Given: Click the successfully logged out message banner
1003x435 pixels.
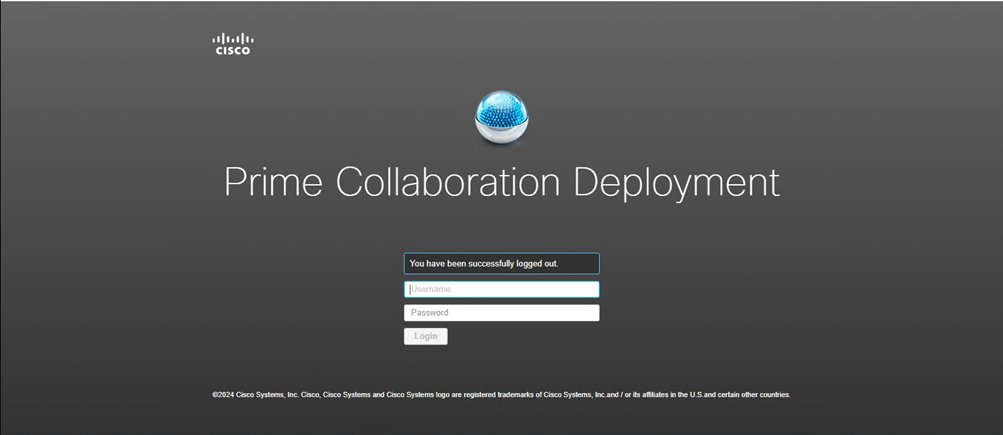Looking at the screenshot, I should (x=501, y=264).
